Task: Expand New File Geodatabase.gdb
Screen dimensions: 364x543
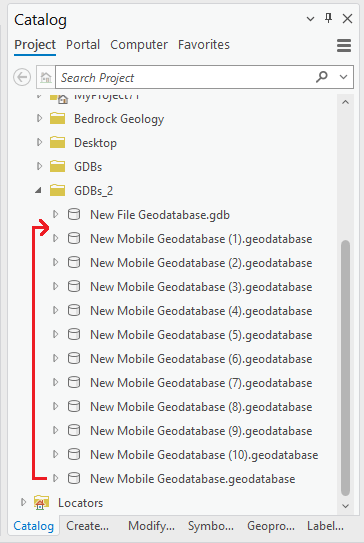Action: (55, 214)
